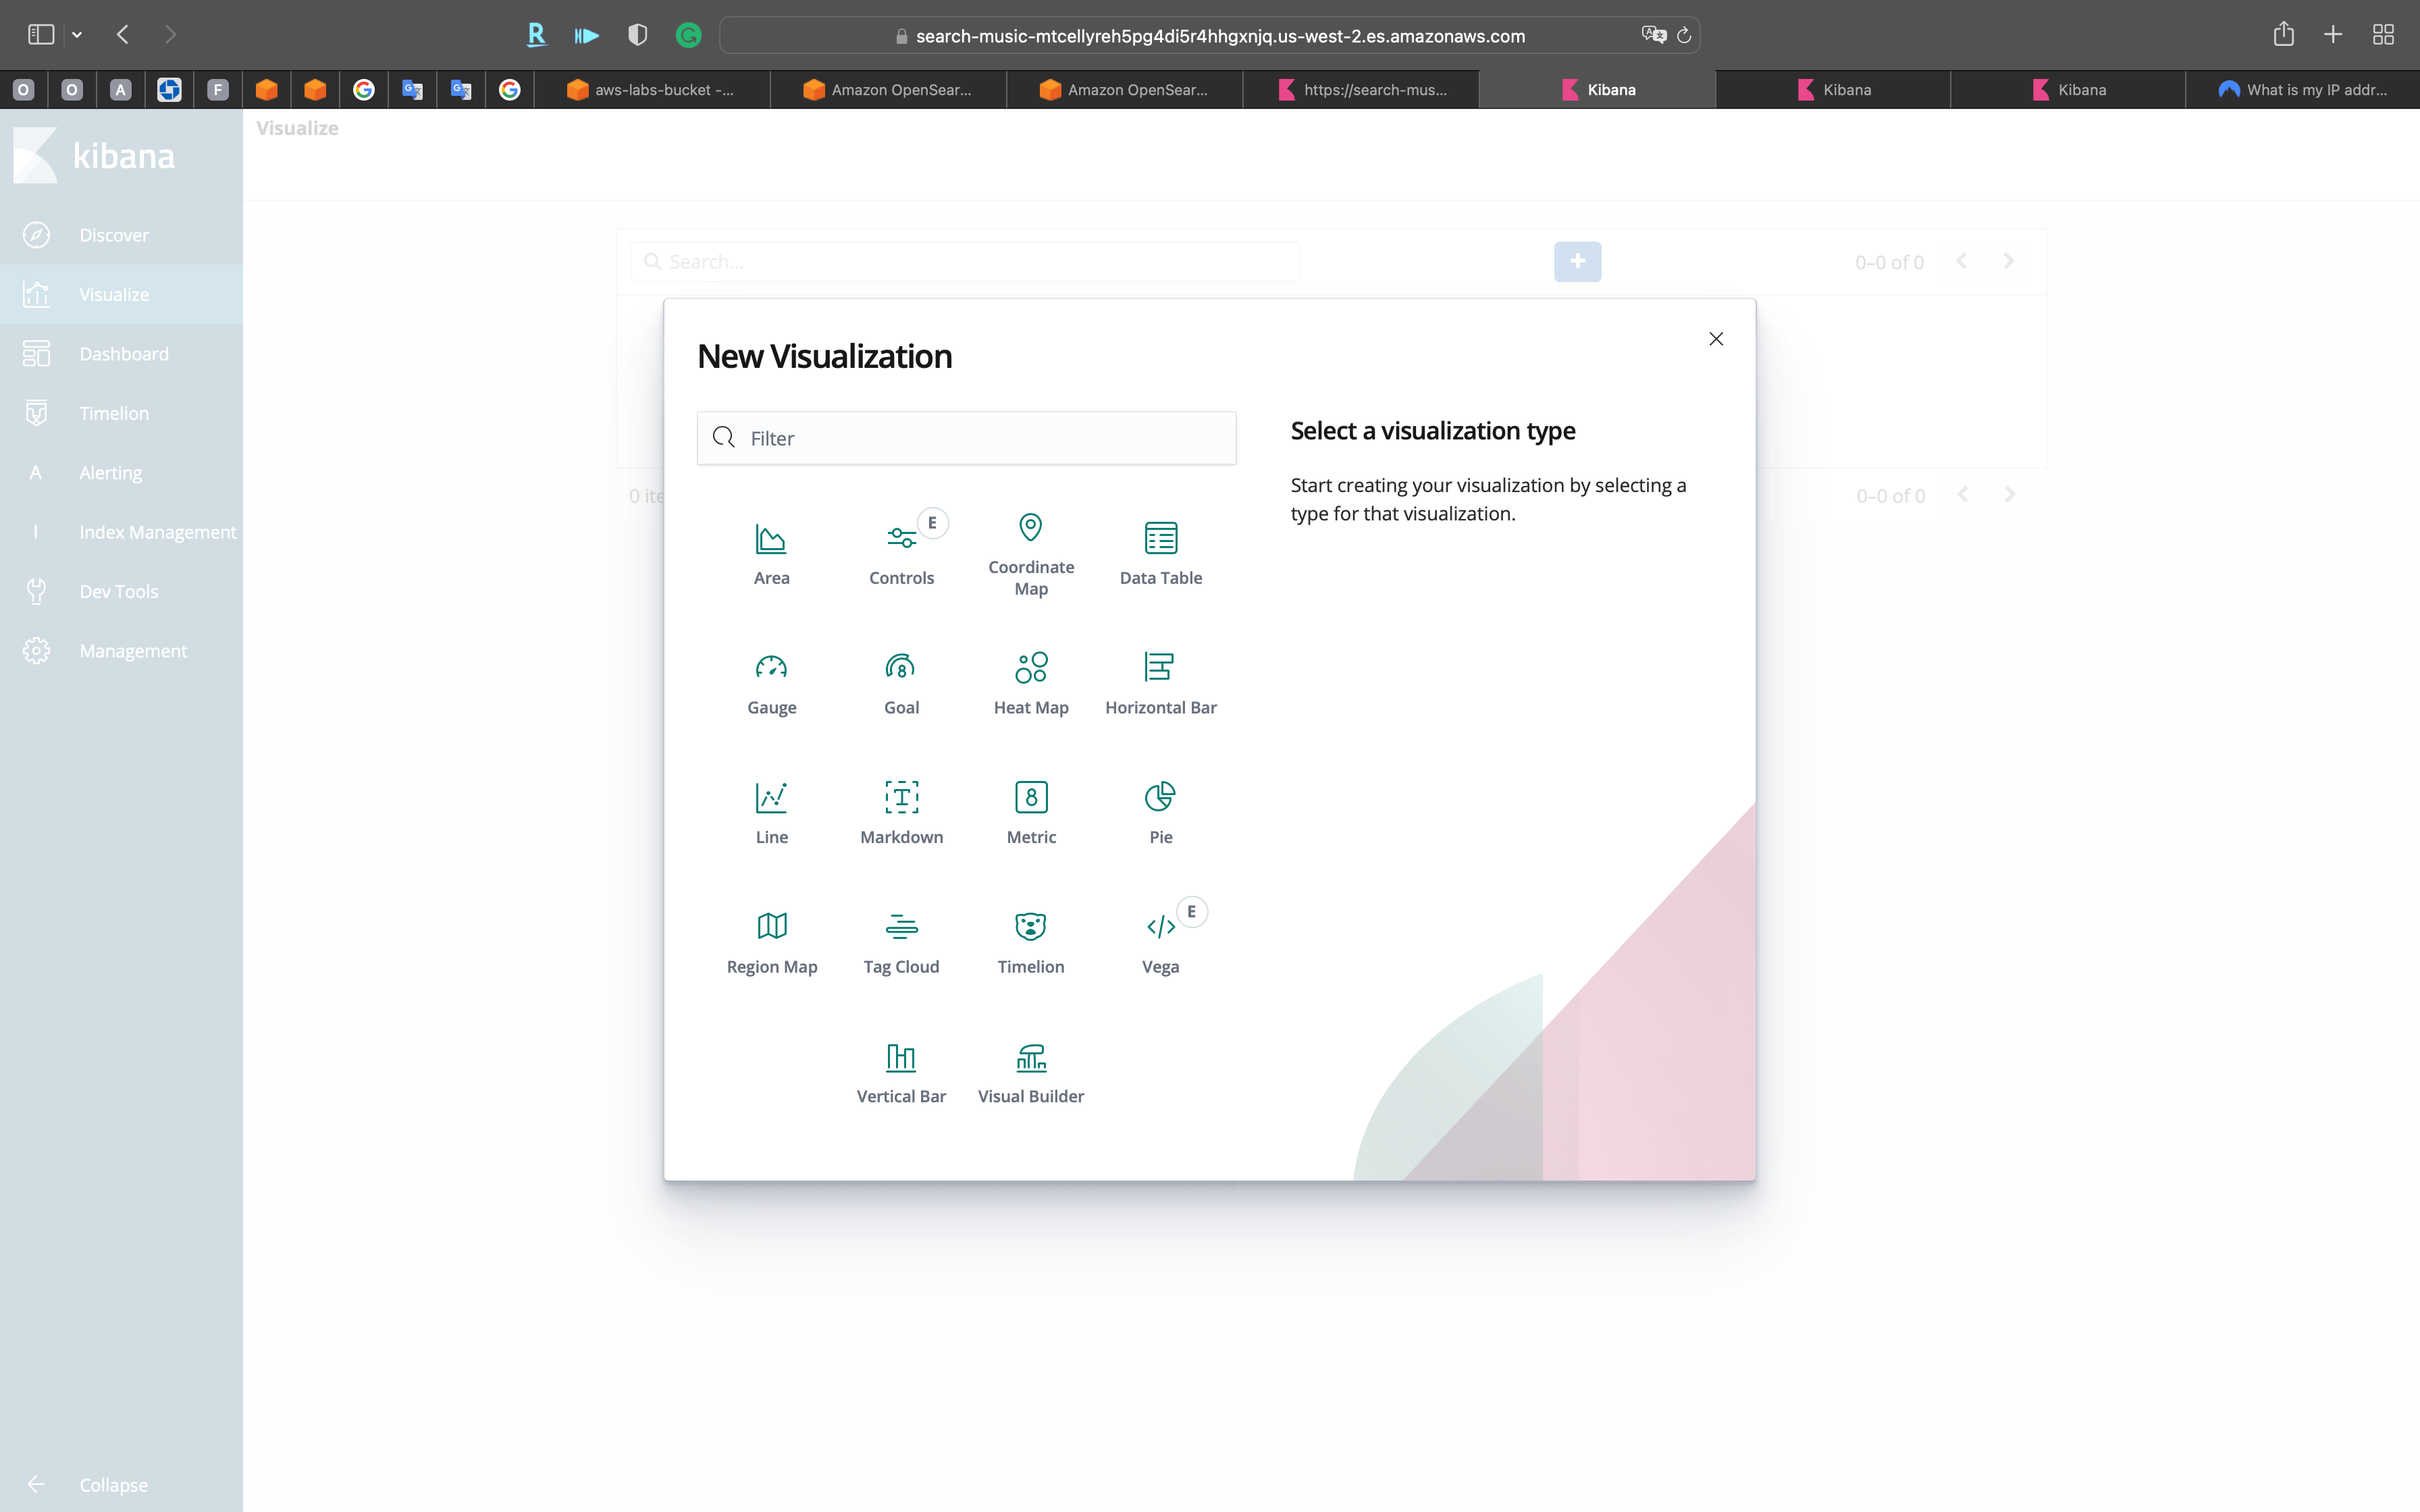Image resolution: width=2420 pixels, height=1512 pixels.
Task: Switch to the aws-labs-bucket browser tab
Action: coord(655,89)
